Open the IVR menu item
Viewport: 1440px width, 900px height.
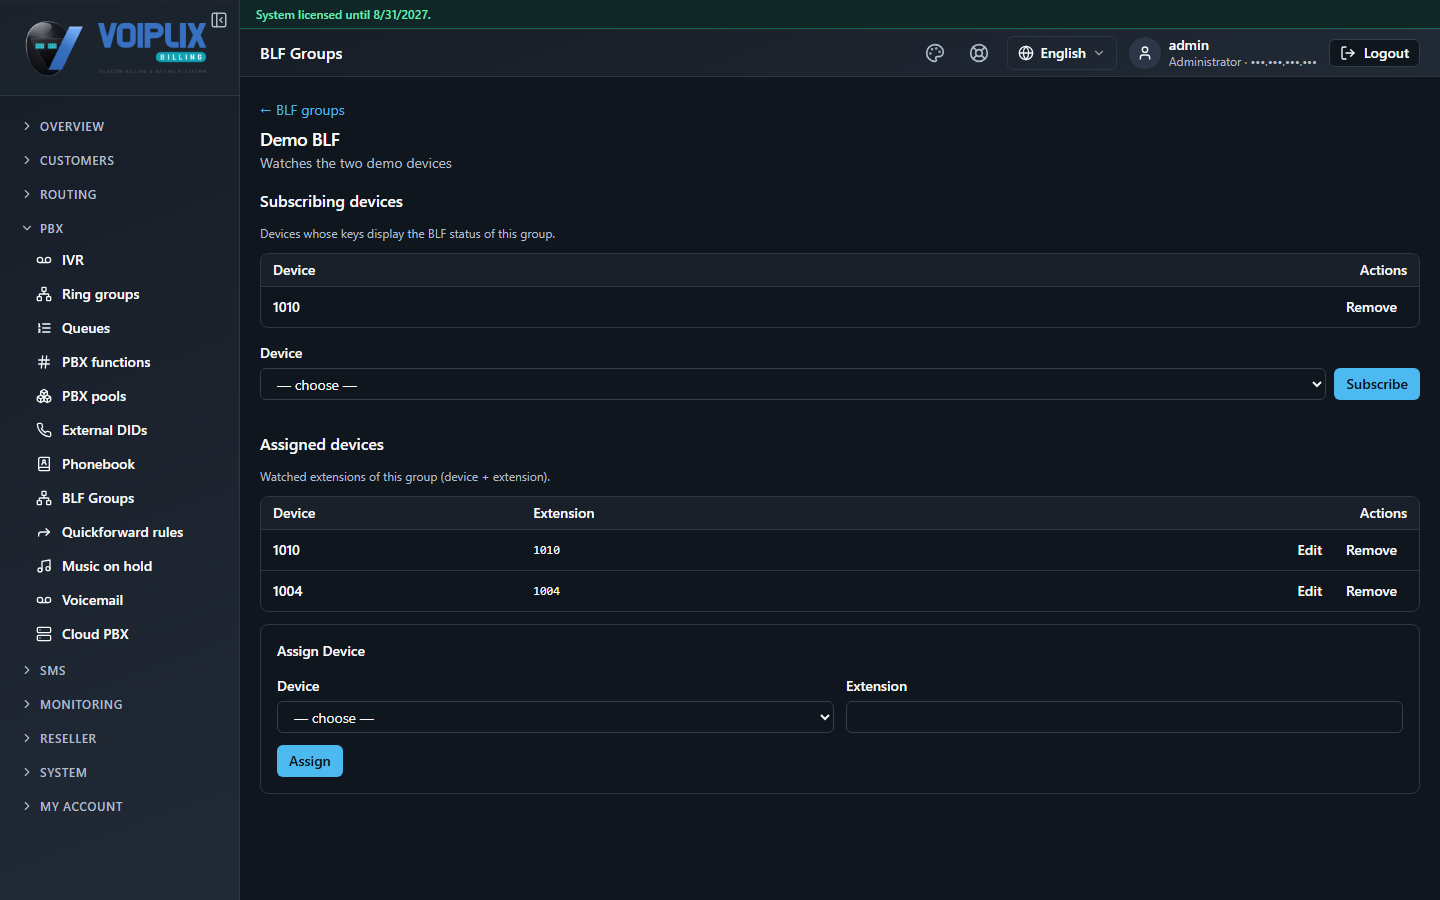pyautogui.click(x=73, y=260)
